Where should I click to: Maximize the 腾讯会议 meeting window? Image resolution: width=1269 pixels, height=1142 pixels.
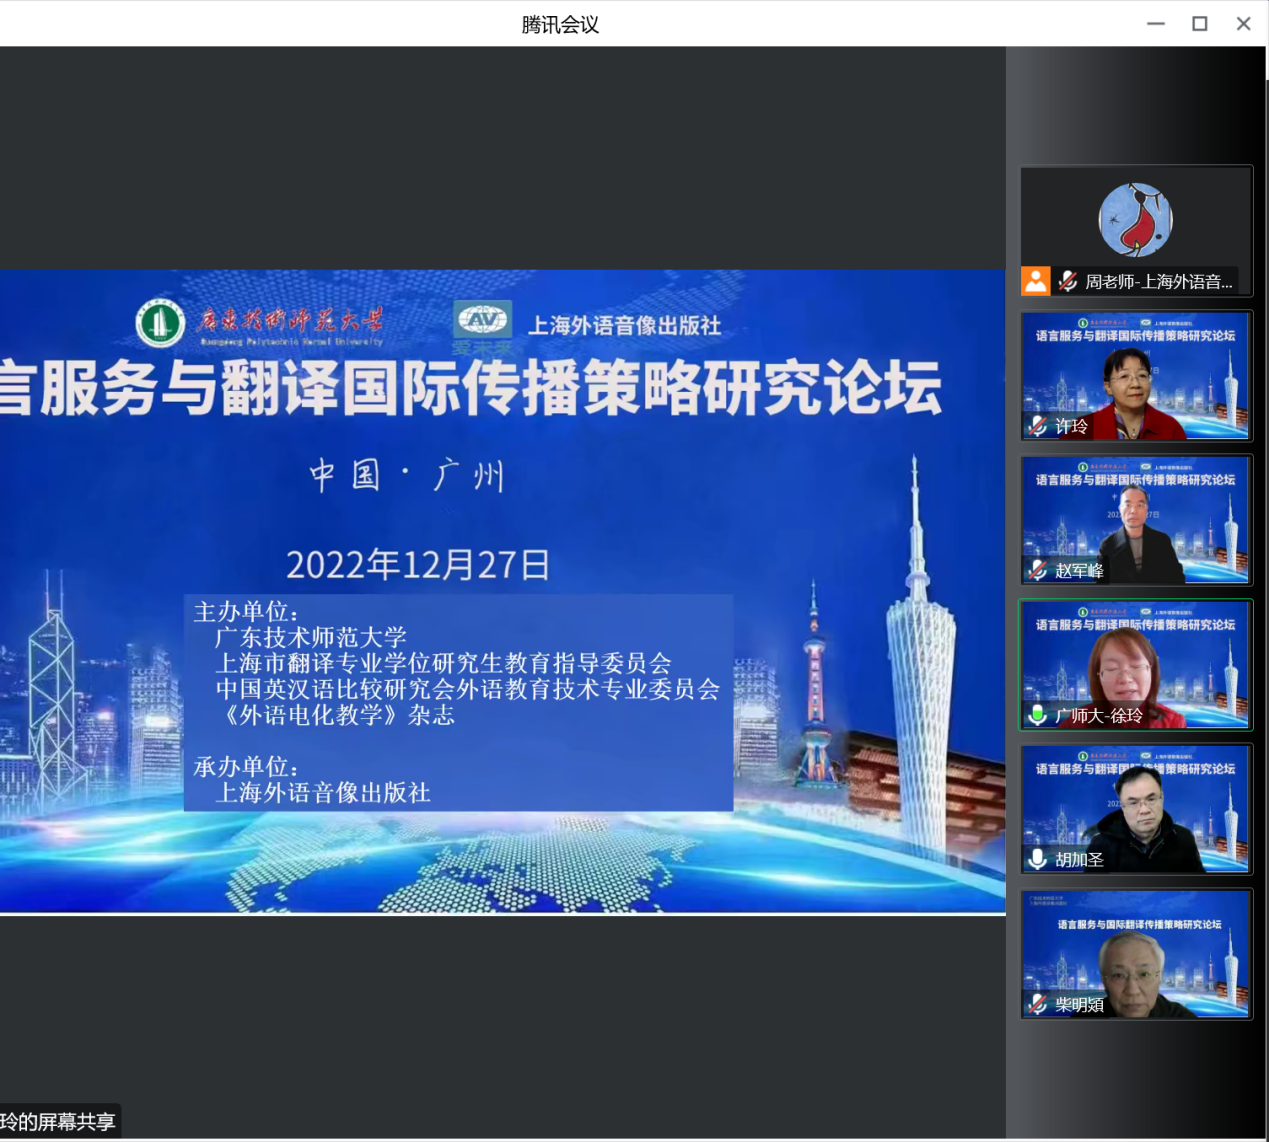1200,24
